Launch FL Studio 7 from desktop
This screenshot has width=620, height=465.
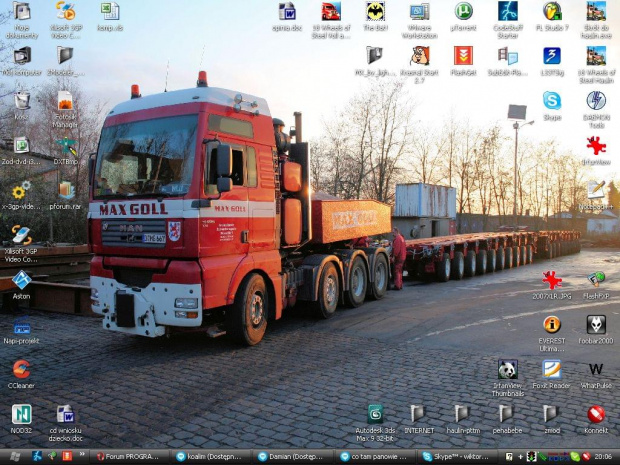click(x=551, y=12)
